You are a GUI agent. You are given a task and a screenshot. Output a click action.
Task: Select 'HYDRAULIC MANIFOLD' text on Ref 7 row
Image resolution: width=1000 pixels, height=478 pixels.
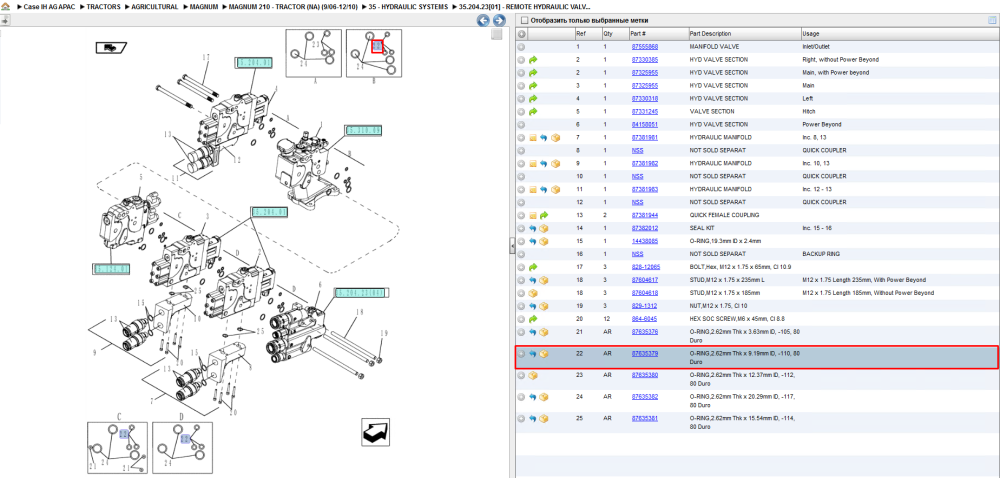tap(721, 138)
